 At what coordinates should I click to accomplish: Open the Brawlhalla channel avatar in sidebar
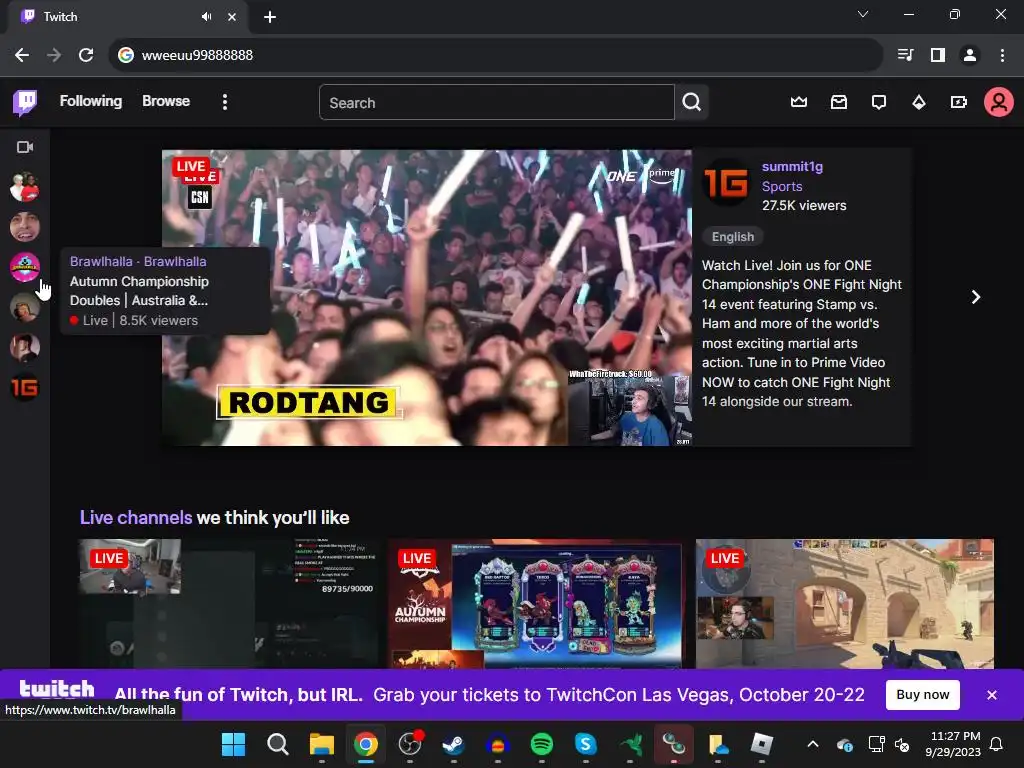[25, 267]
